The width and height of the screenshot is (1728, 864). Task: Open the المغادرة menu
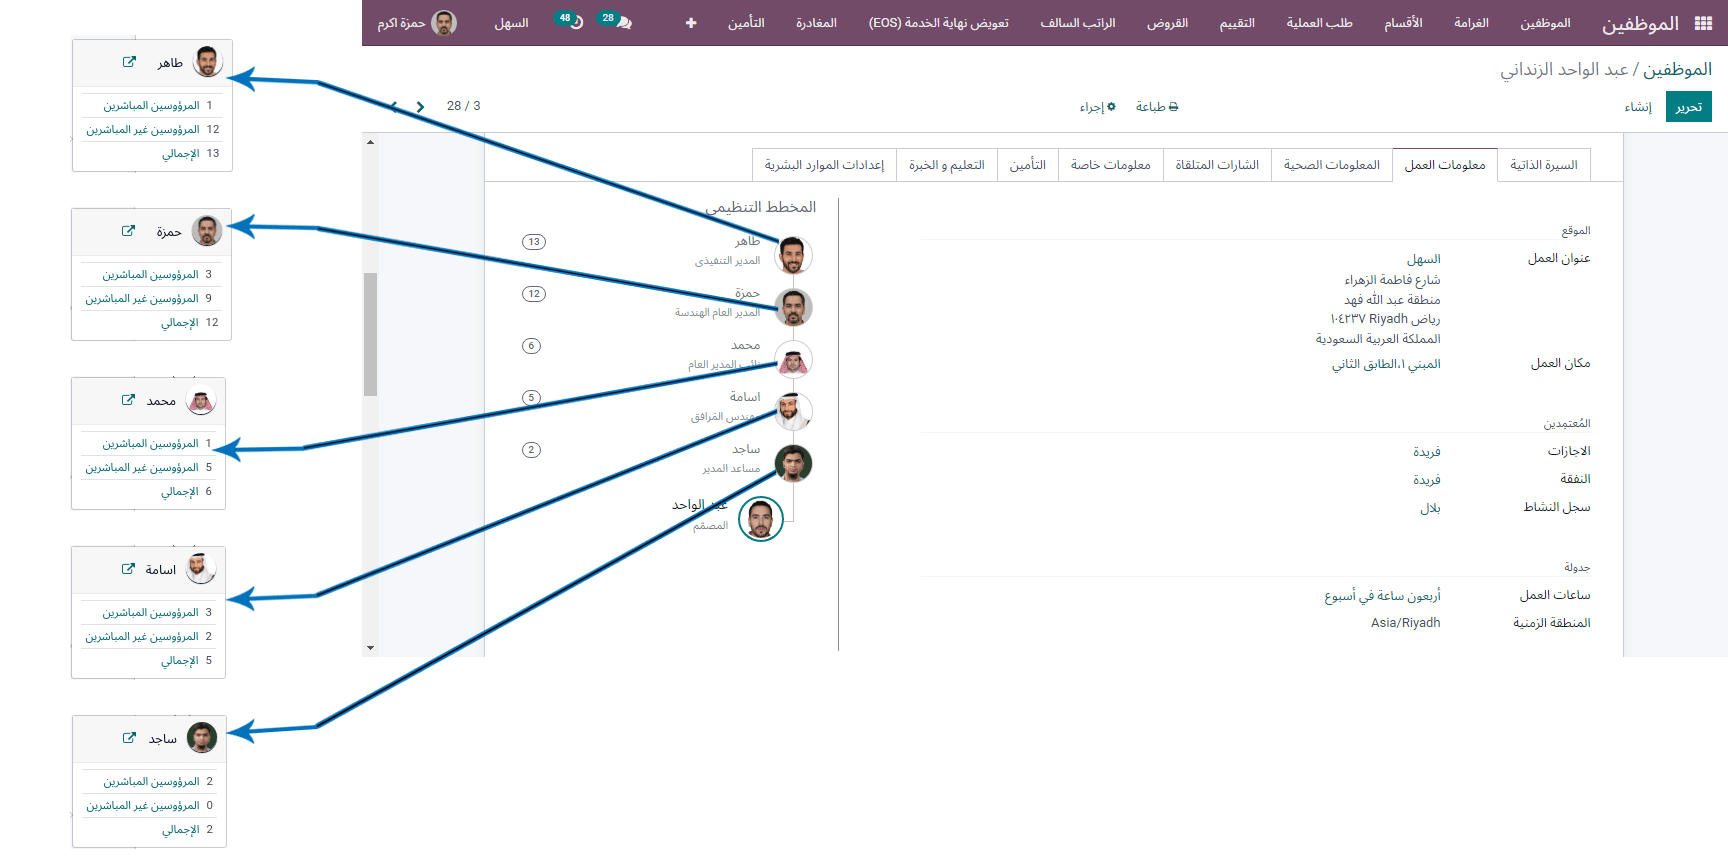(816, 23)
